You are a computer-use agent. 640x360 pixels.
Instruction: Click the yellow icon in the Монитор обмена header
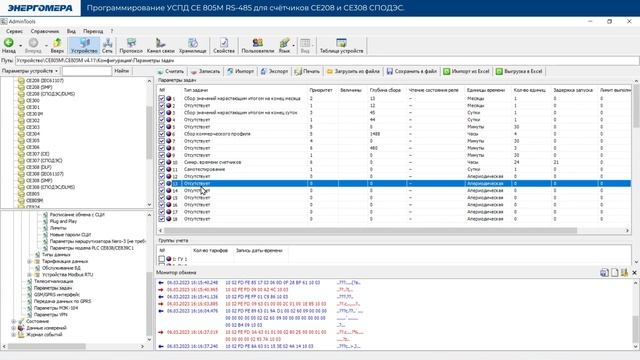coord(624,273)
